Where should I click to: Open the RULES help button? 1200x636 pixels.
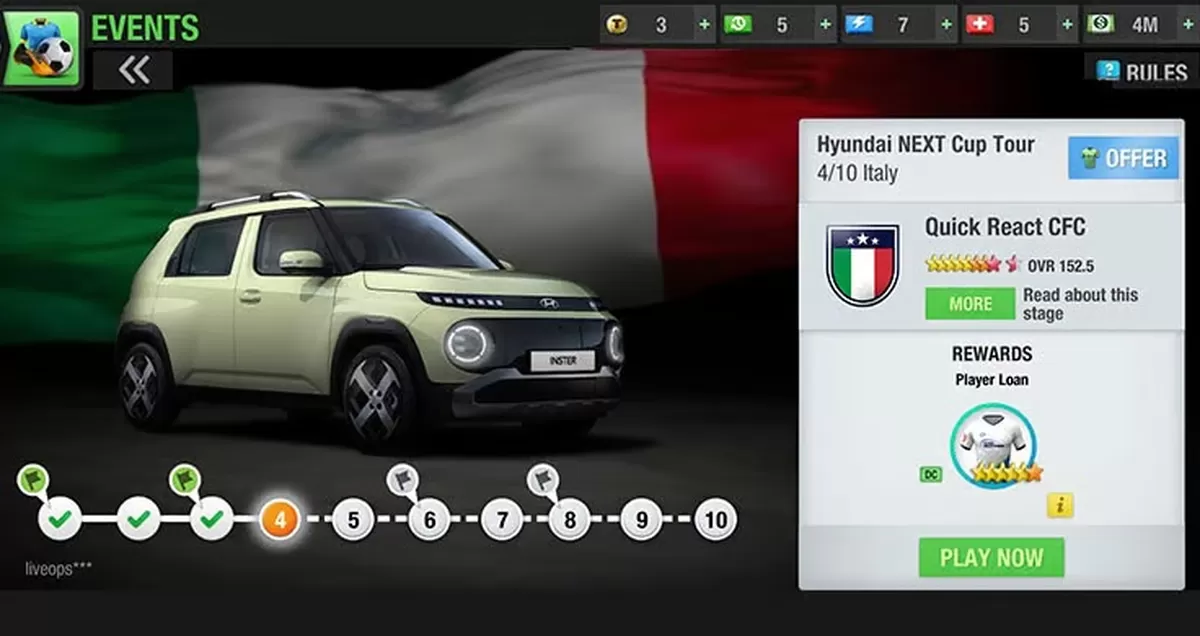(x=1144, y=72)
